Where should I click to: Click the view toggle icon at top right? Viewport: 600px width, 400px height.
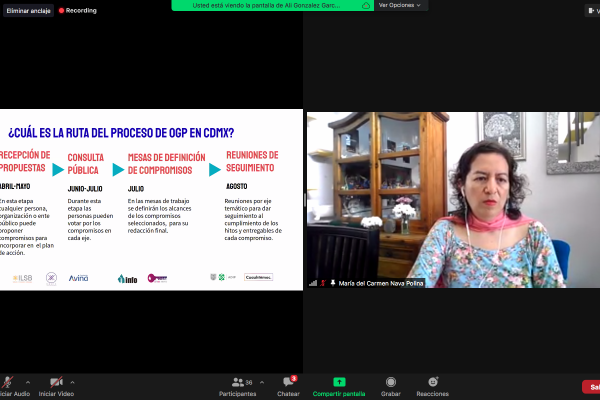pos(592,11)
